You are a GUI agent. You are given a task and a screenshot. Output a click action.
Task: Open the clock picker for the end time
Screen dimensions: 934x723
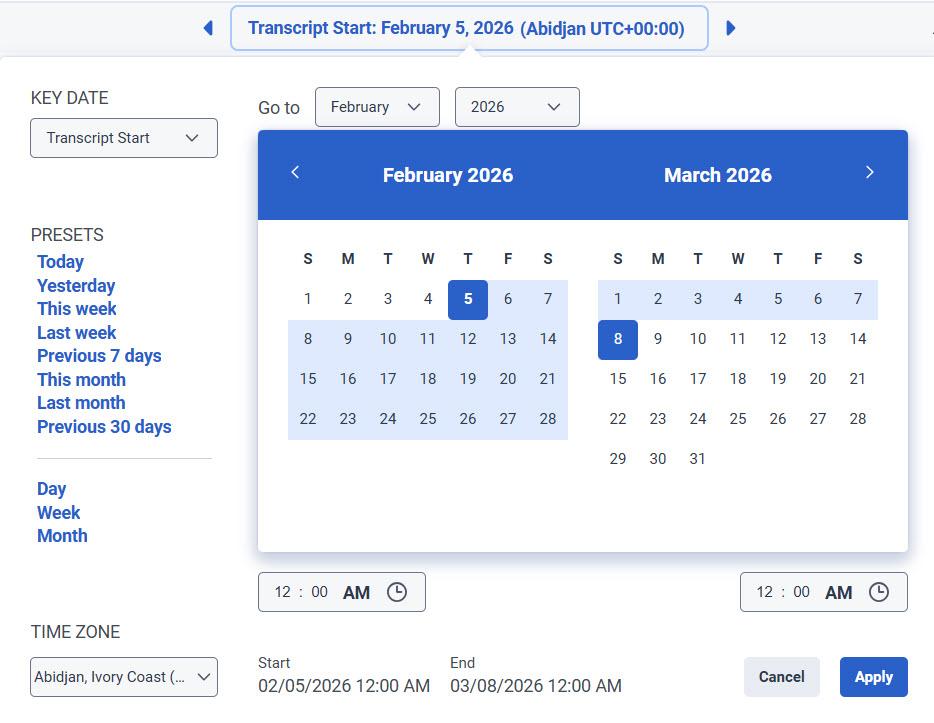click(879, 592)
